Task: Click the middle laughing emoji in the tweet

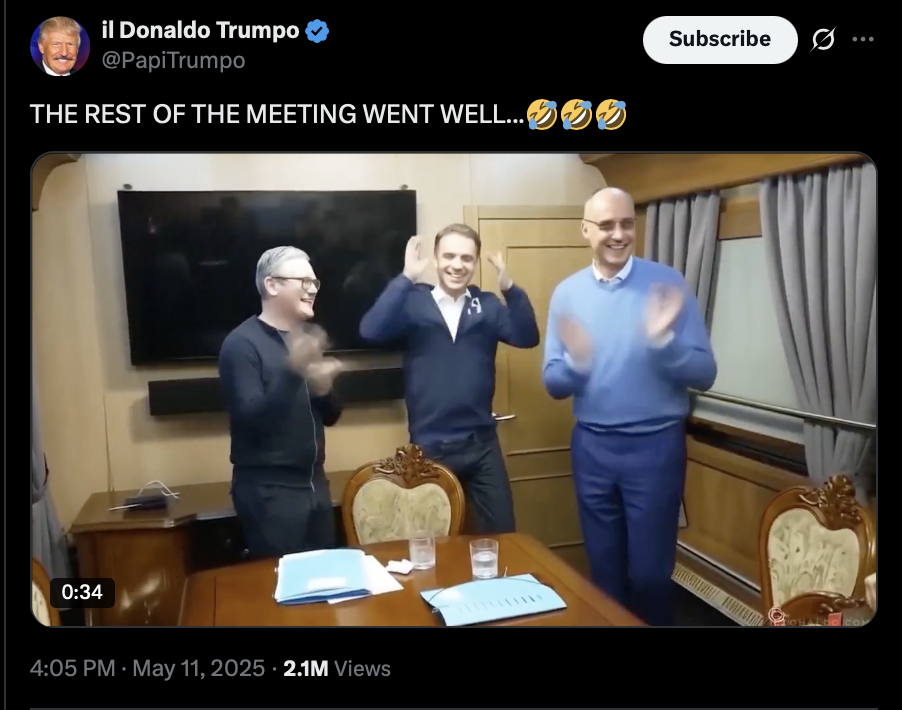Action: pyautogui.click(x=576, y=114)
